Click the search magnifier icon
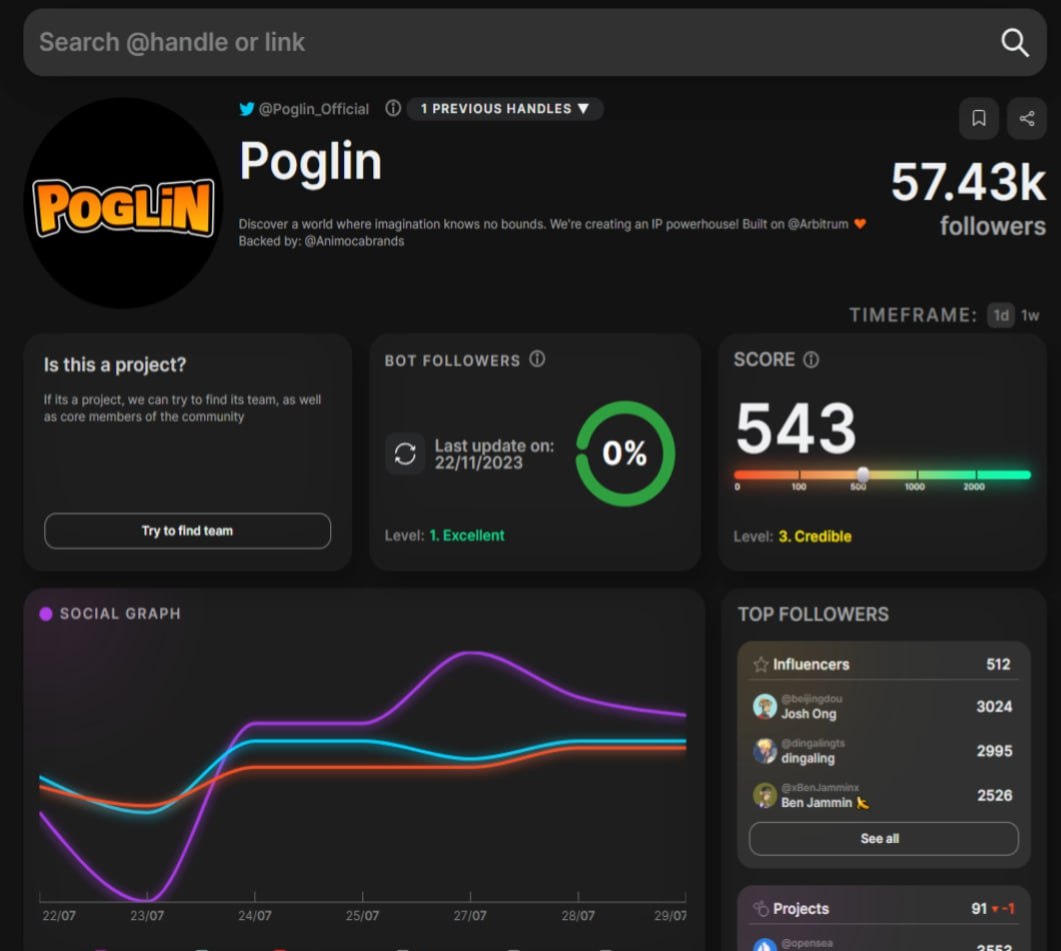This screenshot has width=1061, height=951. pos(1014,43)
